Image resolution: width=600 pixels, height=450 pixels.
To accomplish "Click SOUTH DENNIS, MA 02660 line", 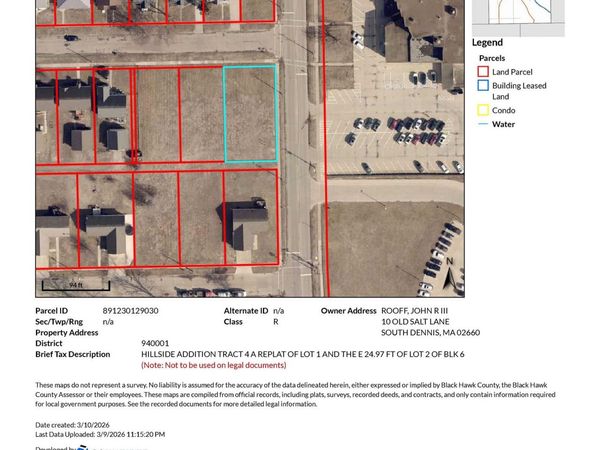I will [430, 333].
